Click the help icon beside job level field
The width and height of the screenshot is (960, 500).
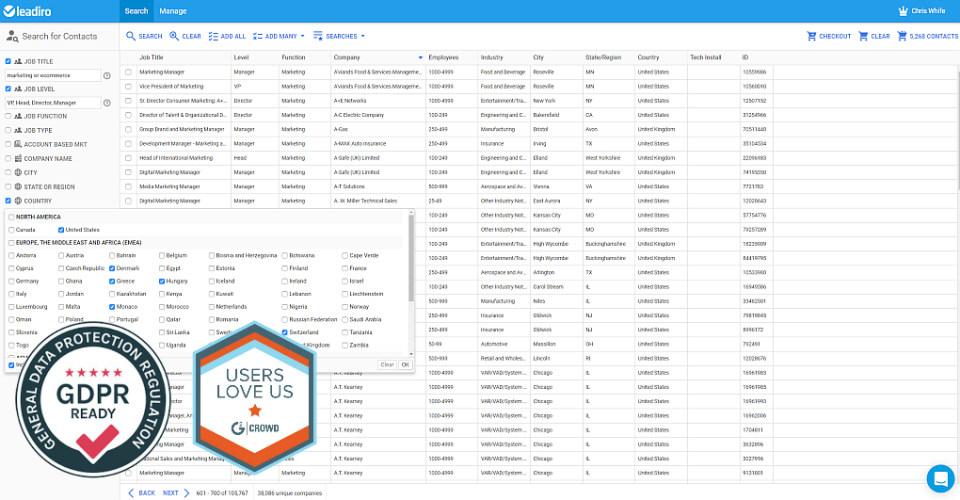pyautogui.click(x=106, y=102)
